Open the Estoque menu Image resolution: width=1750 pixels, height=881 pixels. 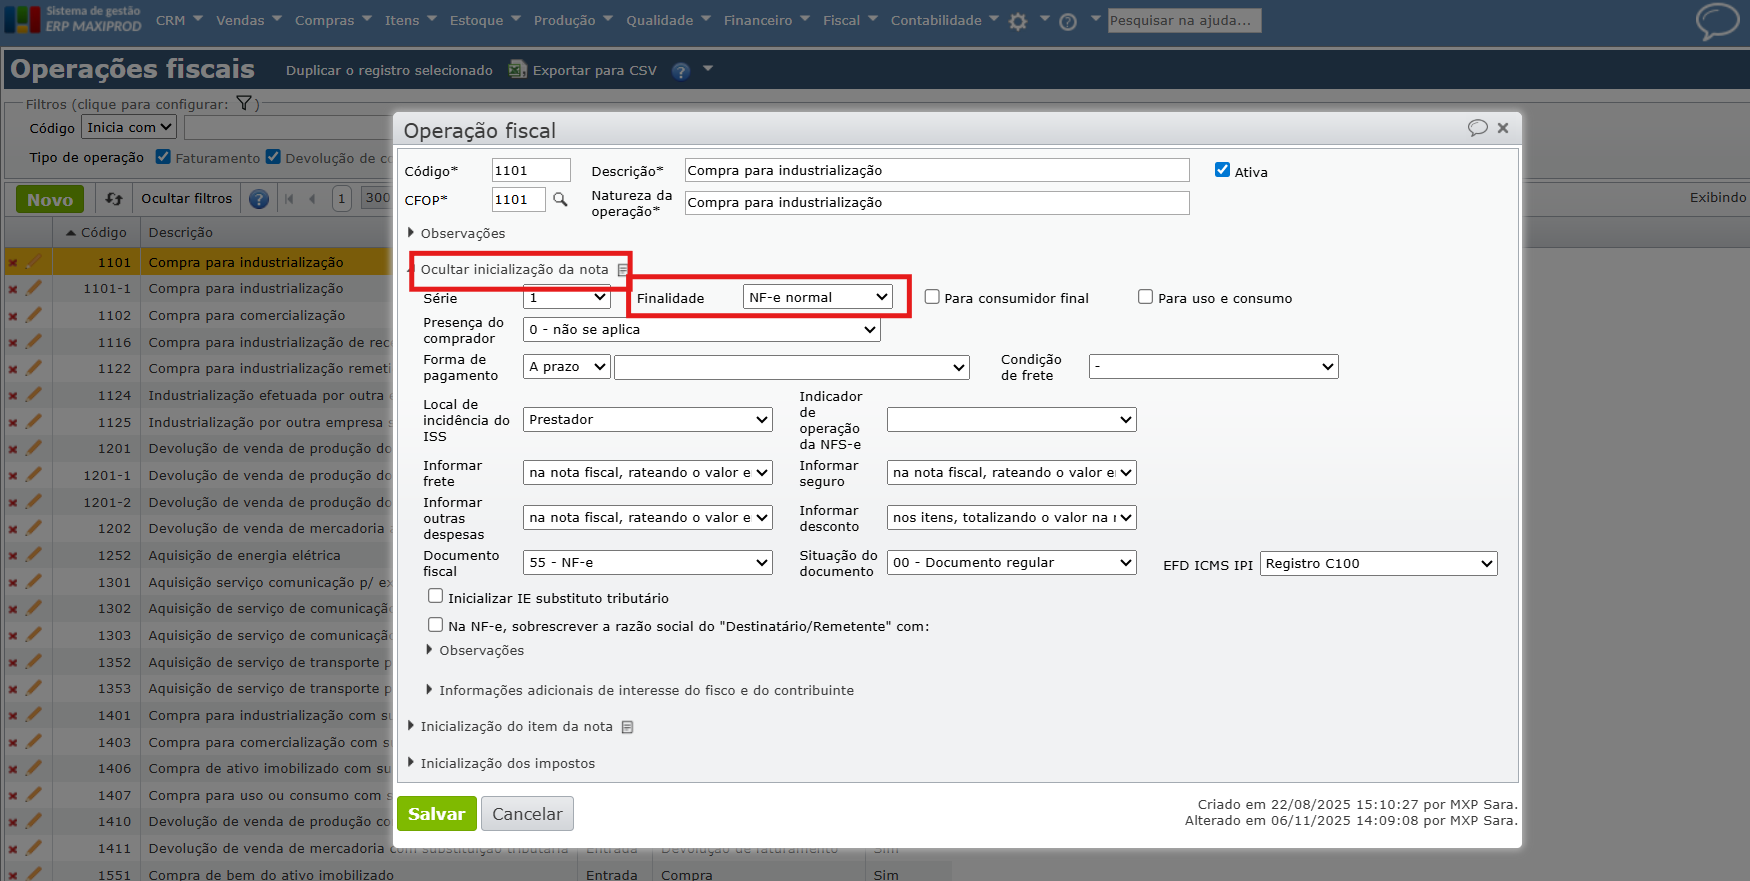(485, 20)
